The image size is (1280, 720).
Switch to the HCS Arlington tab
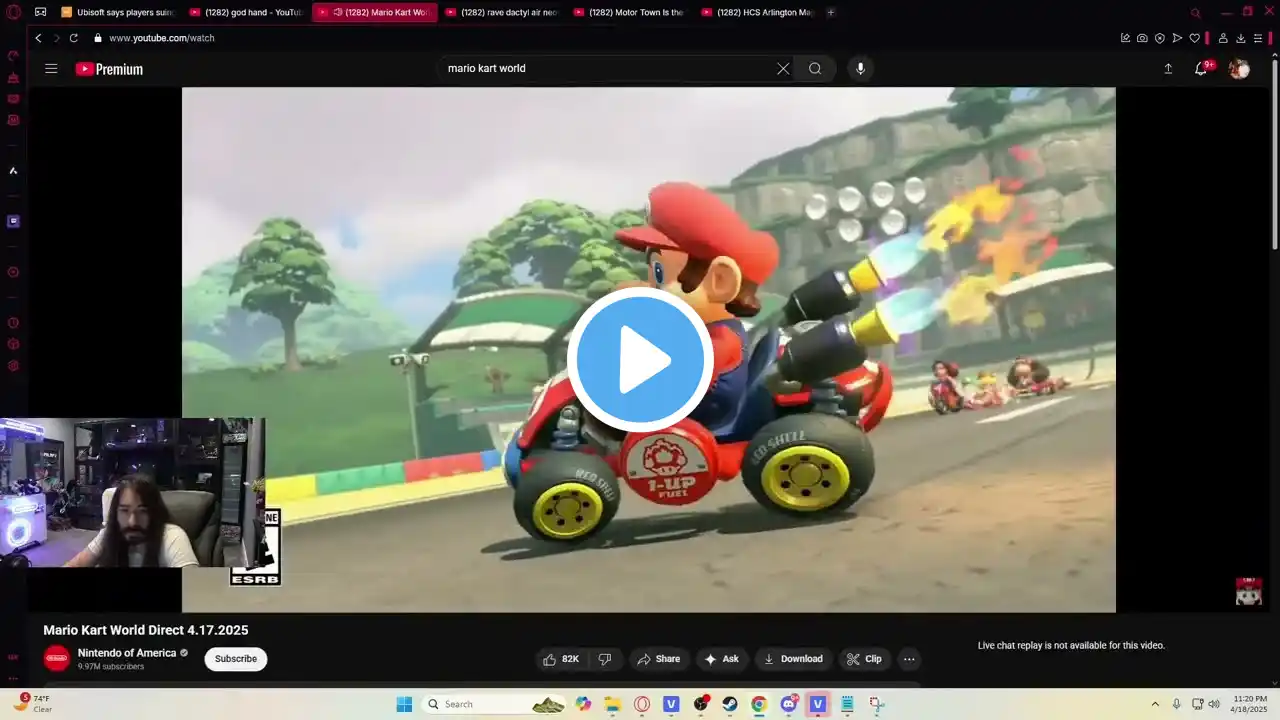[758, 12]
